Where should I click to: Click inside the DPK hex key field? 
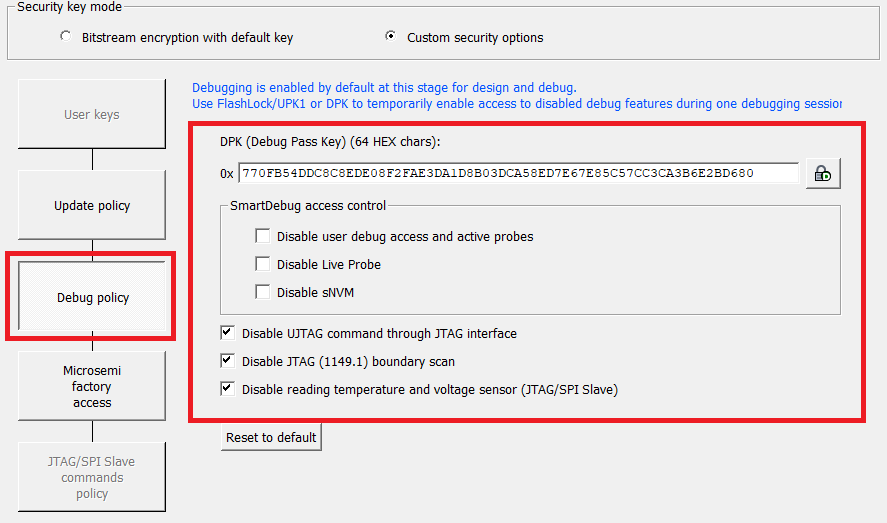coord(518,173)
